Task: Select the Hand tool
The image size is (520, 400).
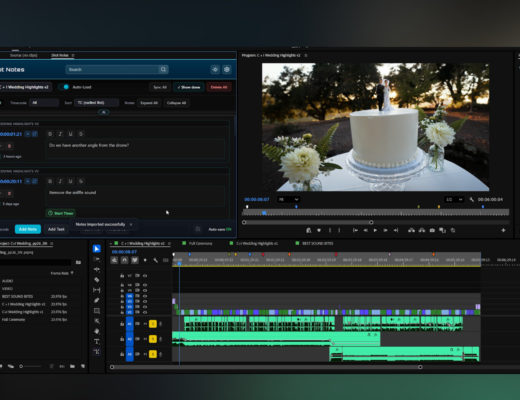Action: pos(97,331)
